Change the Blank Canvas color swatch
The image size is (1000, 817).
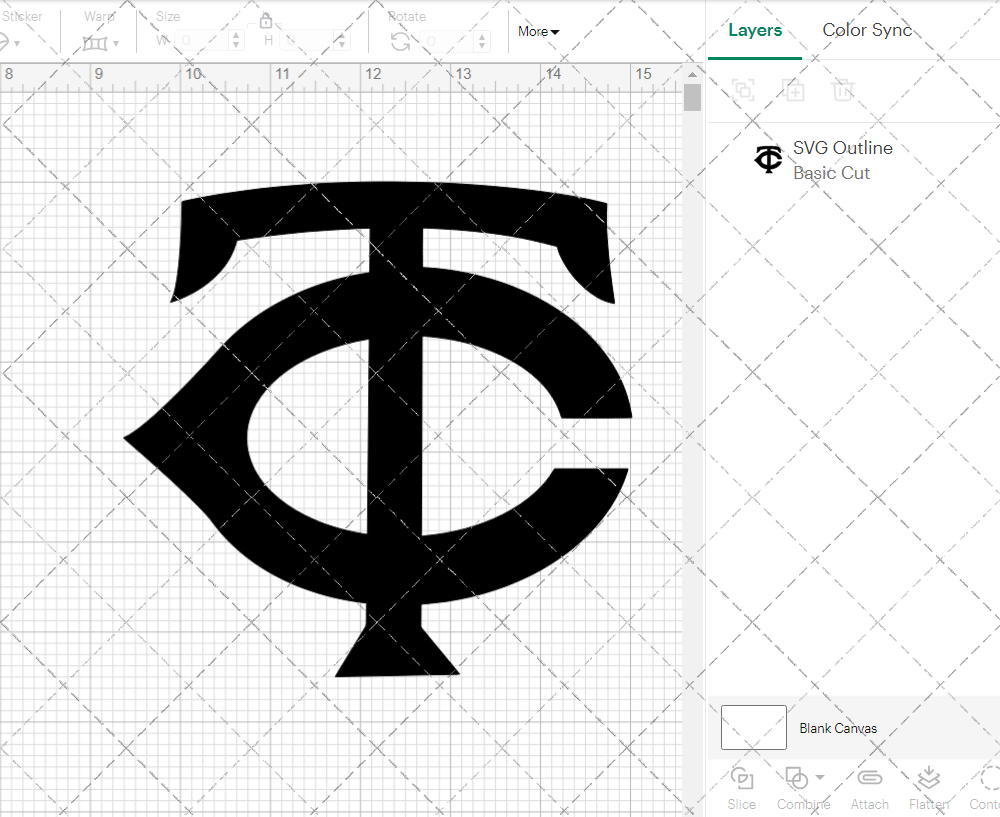(752, 727)
